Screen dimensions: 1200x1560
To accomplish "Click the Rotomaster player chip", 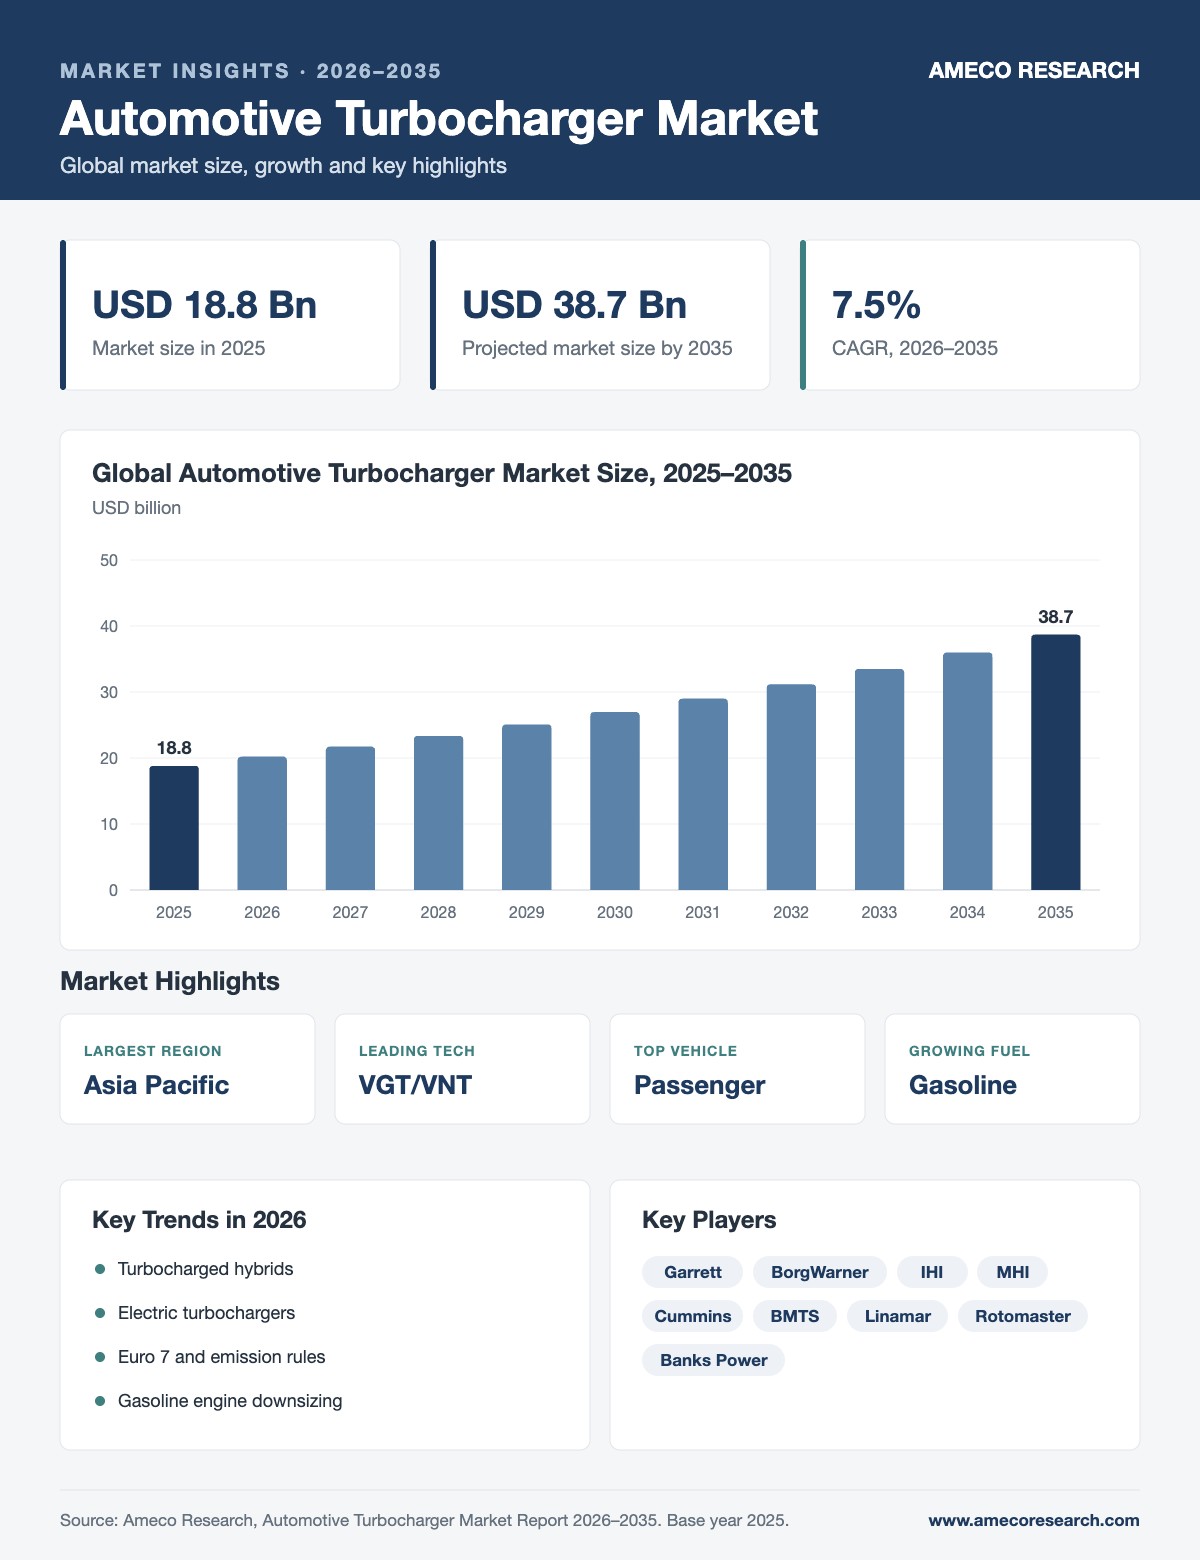I will 1023,1316.
